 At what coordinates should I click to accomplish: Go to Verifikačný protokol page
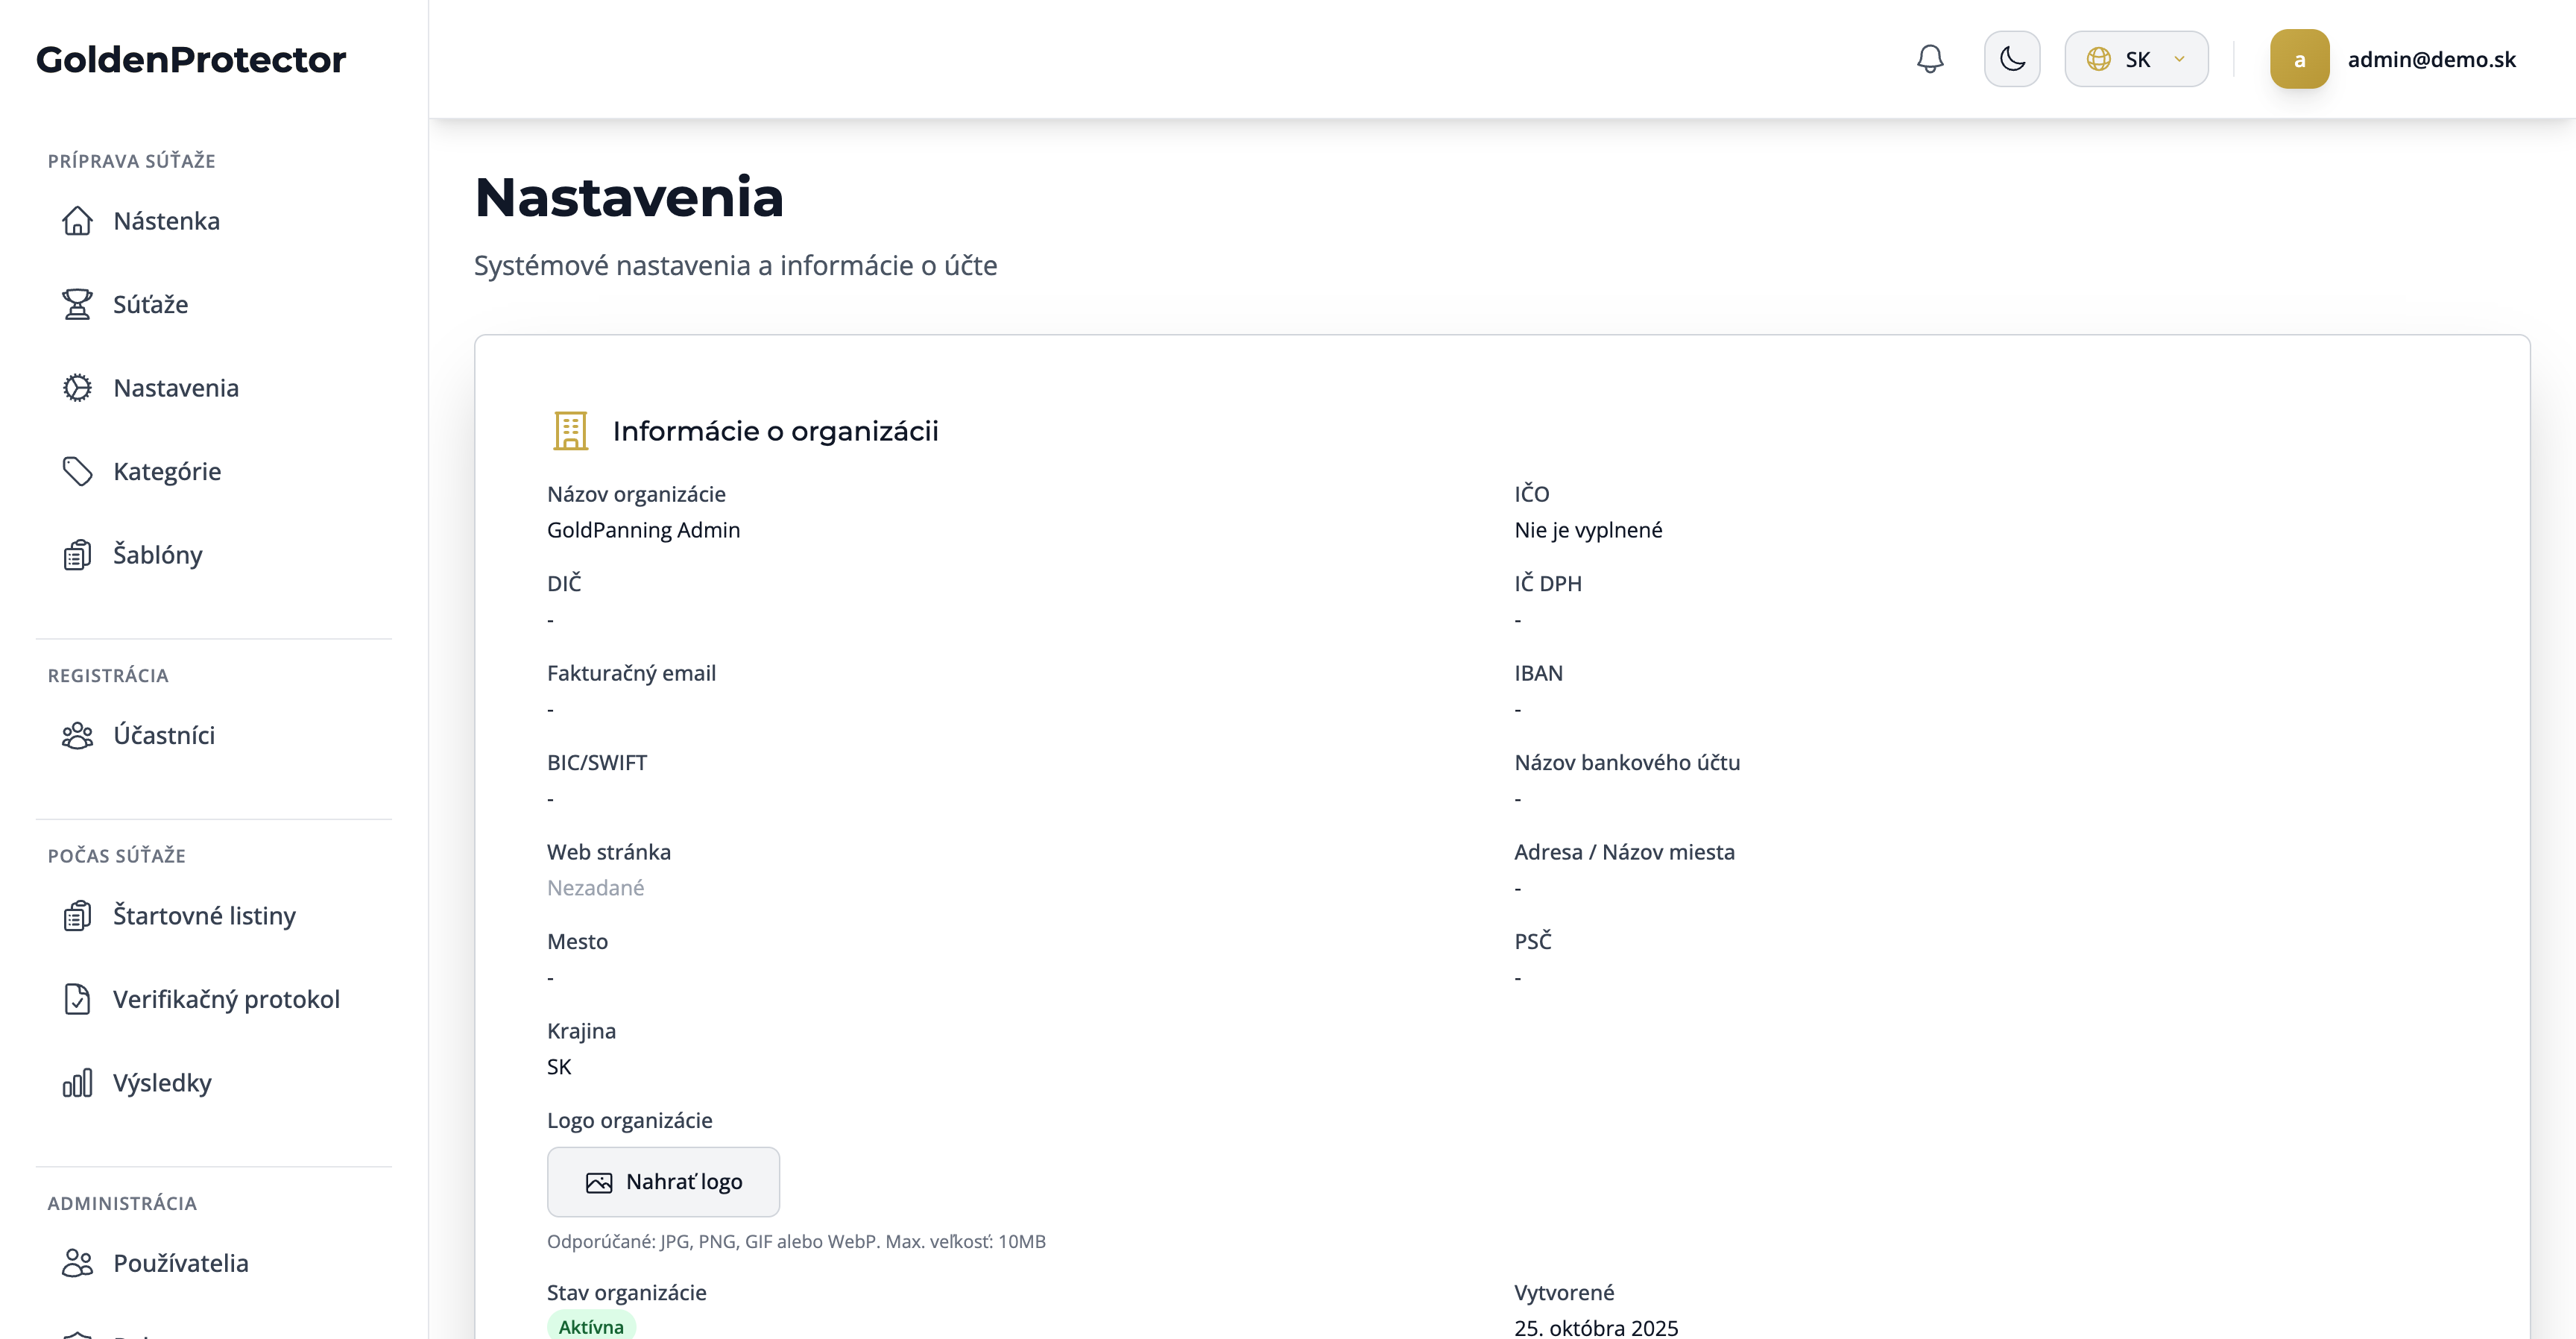click(x=226, y=999)
